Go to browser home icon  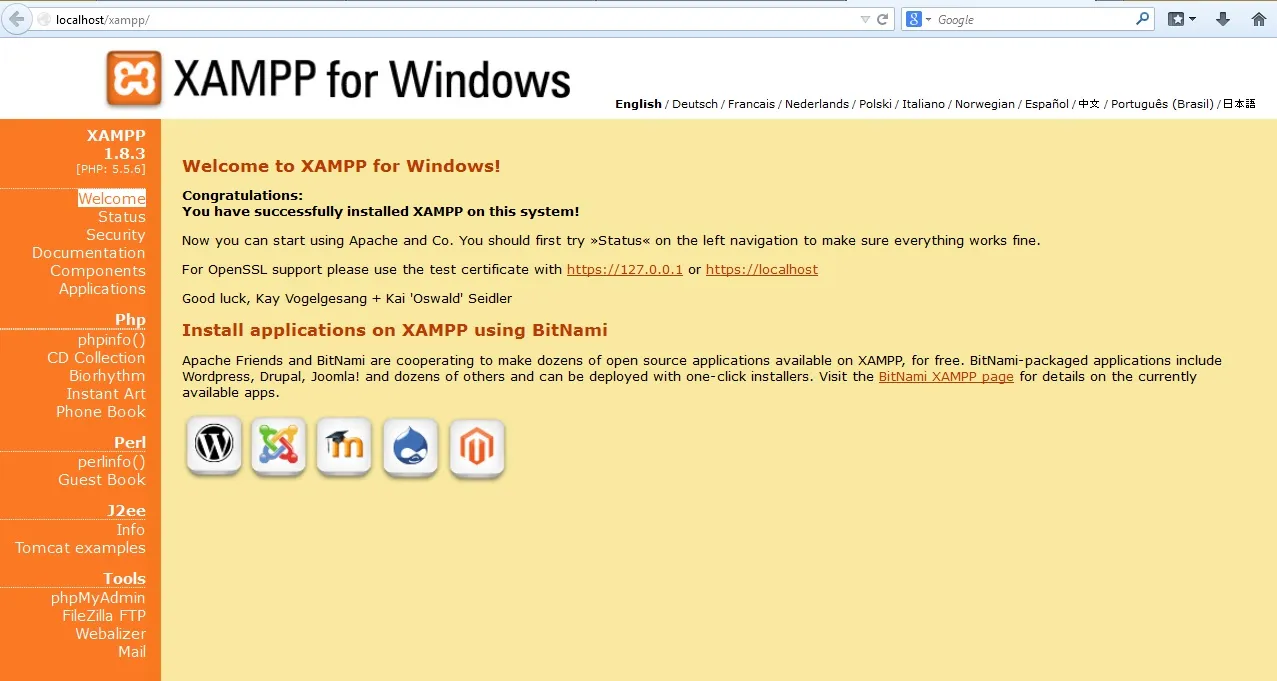1258,19
